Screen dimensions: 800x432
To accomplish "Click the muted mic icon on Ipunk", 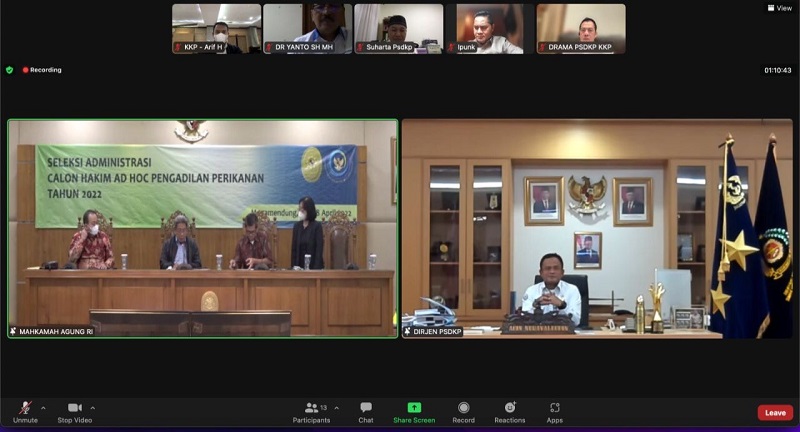I will point(452,47).
